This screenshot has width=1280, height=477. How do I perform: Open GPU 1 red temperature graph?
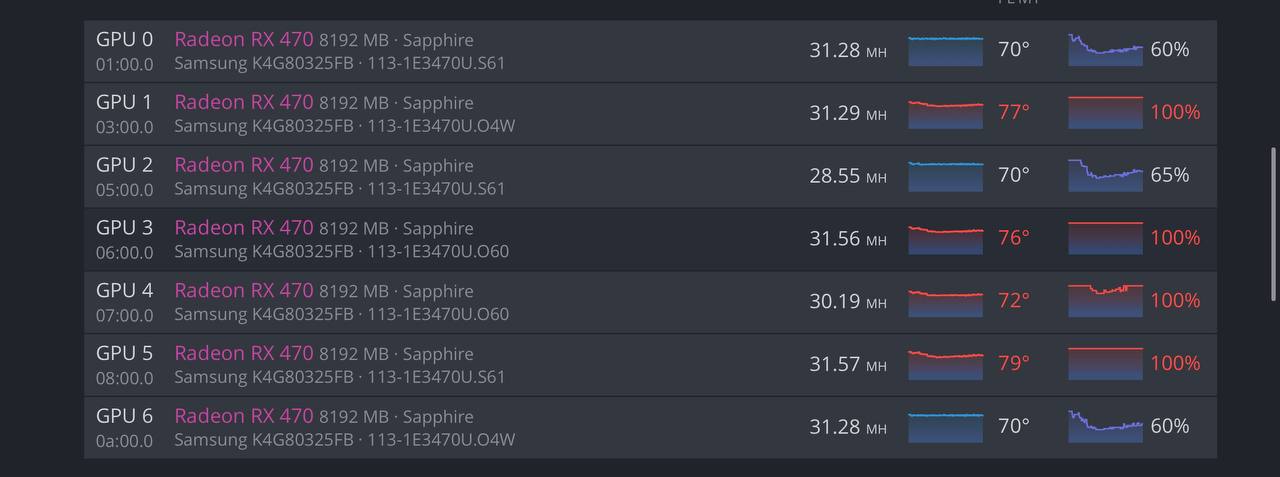pyautogui.click(x=945, y=113)
